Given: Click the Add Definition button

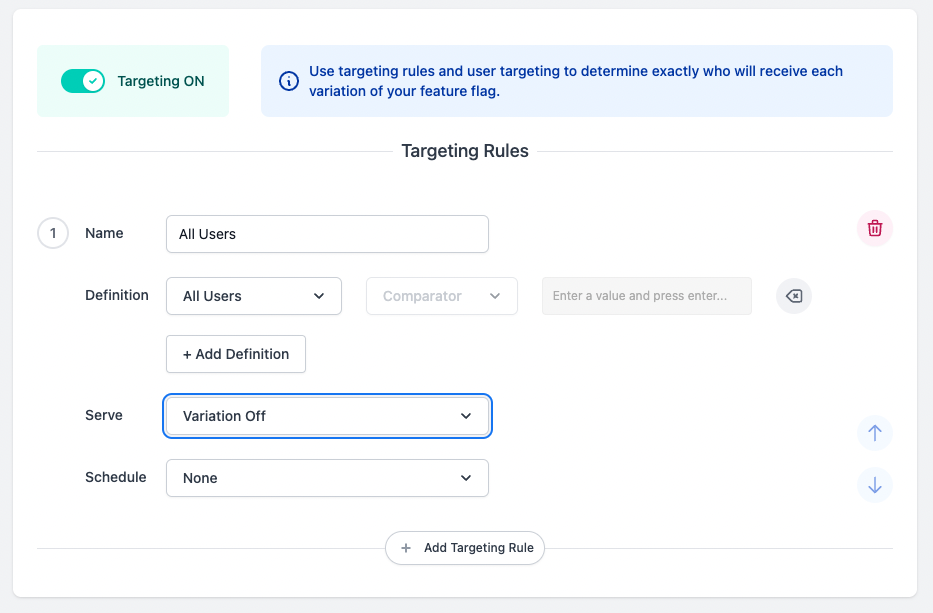Looking at the screenshot, I should coord(236,354).
